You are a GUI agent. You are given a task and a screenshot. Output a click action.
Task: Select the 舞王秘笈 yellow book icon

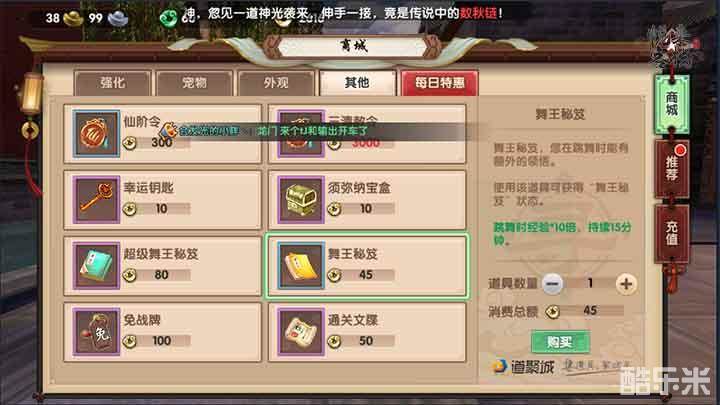tap(301, 266)
